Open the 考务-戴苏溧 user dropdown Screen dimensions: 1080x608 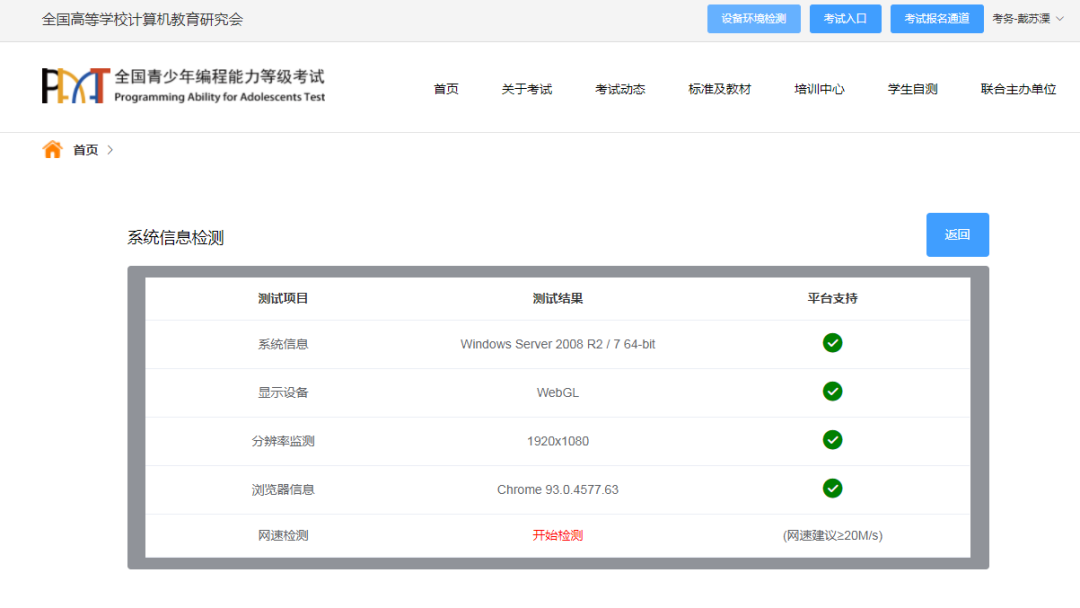[x=1028, y=19]
